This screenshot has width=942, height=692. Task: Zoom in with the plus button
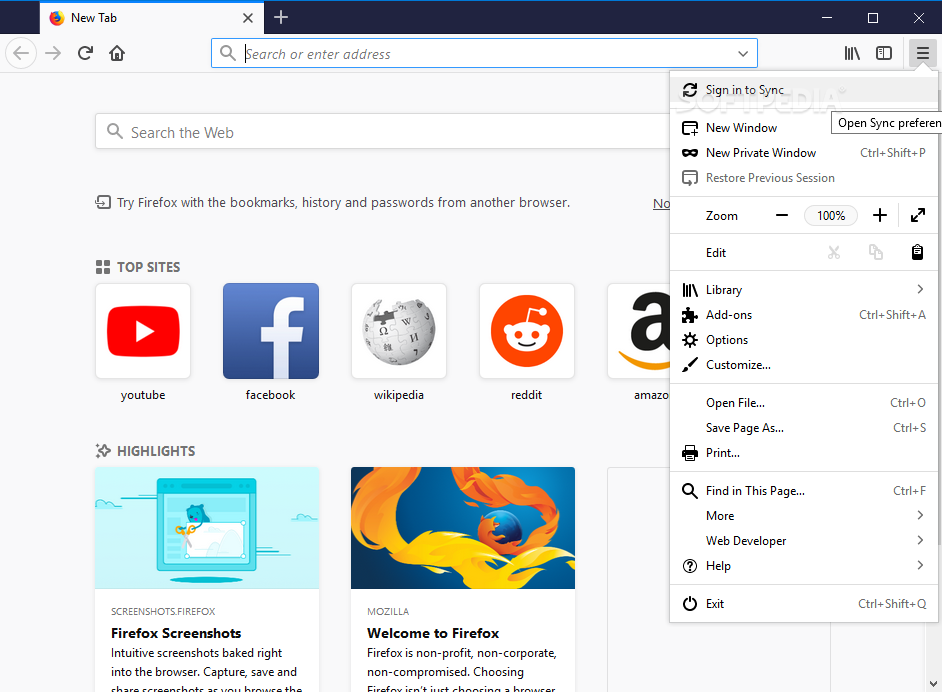tap(880, 216)
